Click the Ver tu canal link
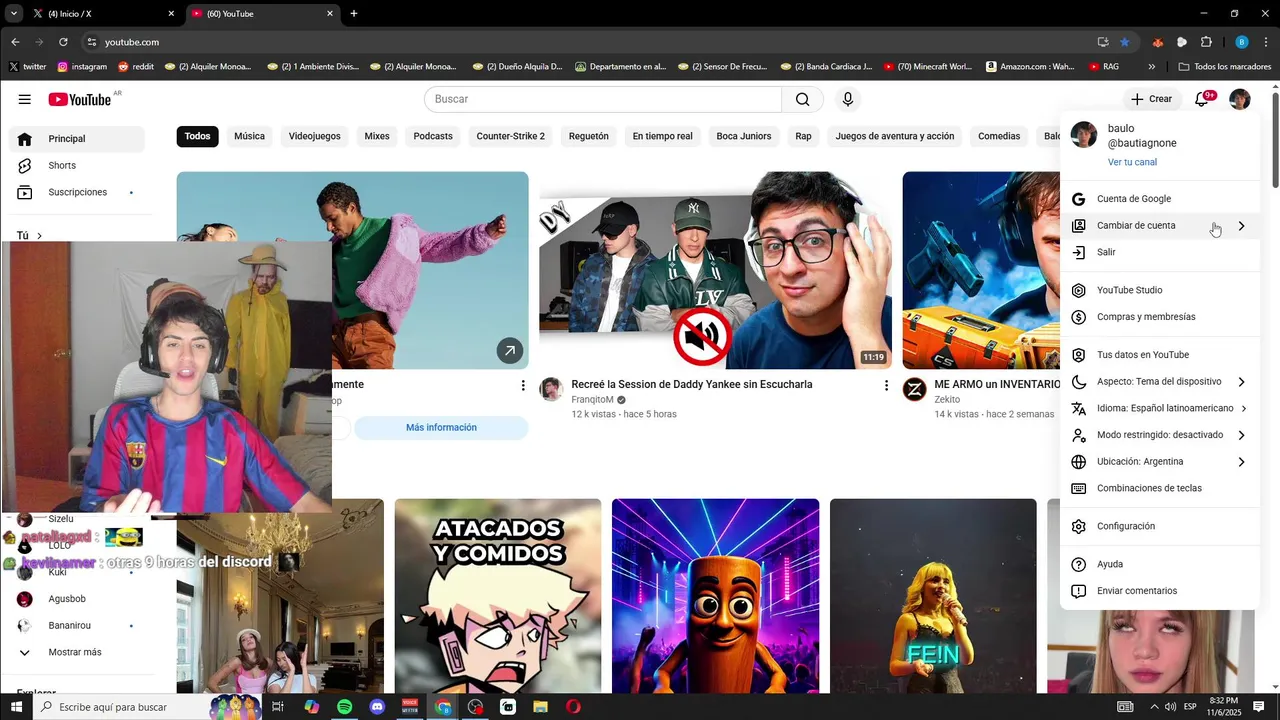The height and width of the screenshot is (720, 1280). click(x=1132, y=162)
